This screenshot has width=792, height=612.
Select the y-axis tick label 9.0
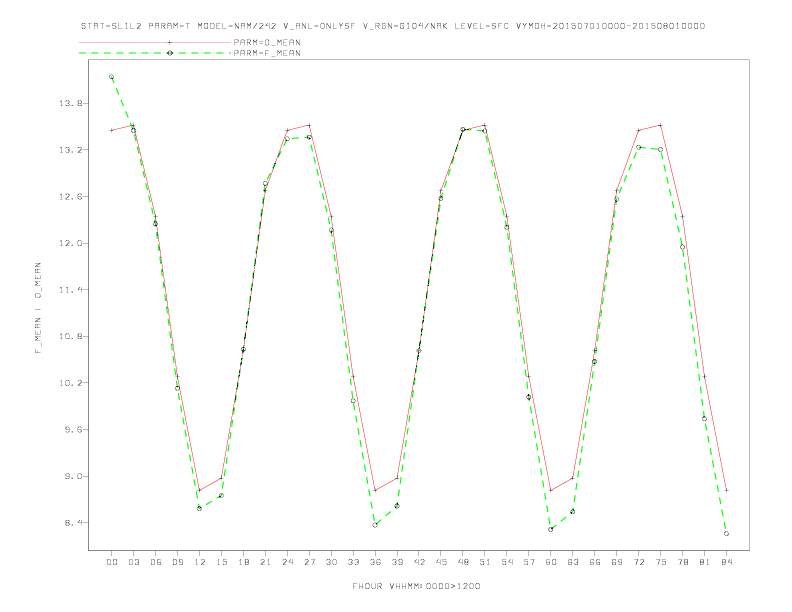pos(72,476)
